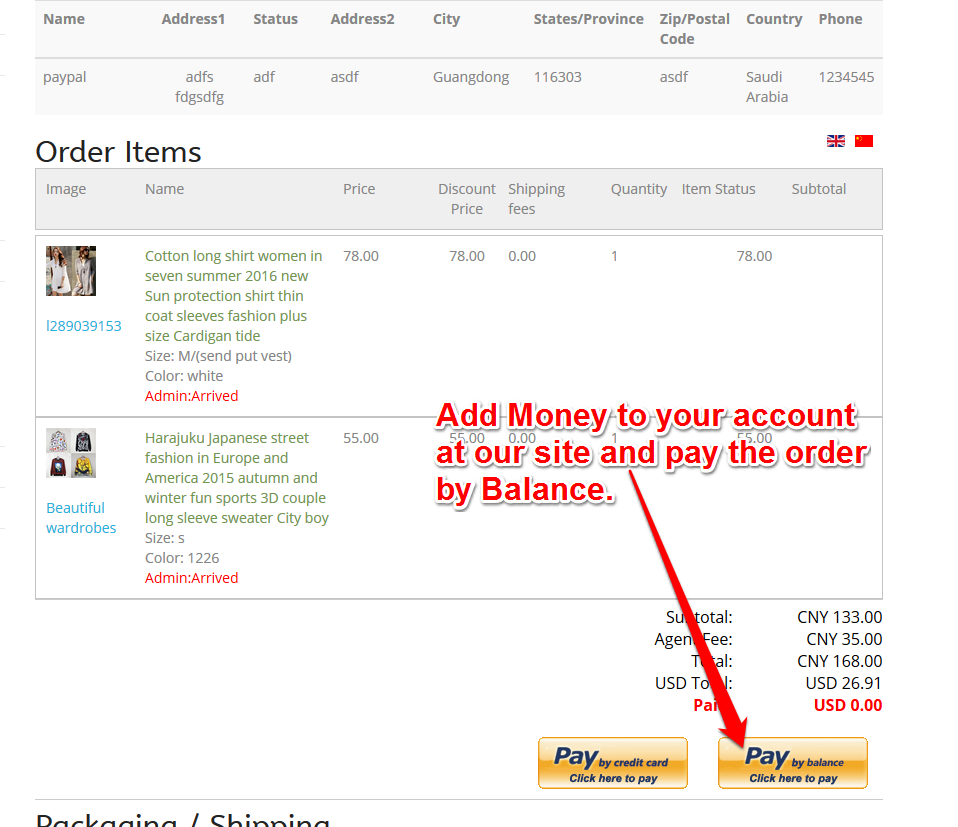Click the Pay by balance button
958x827 pixels.
793,763
